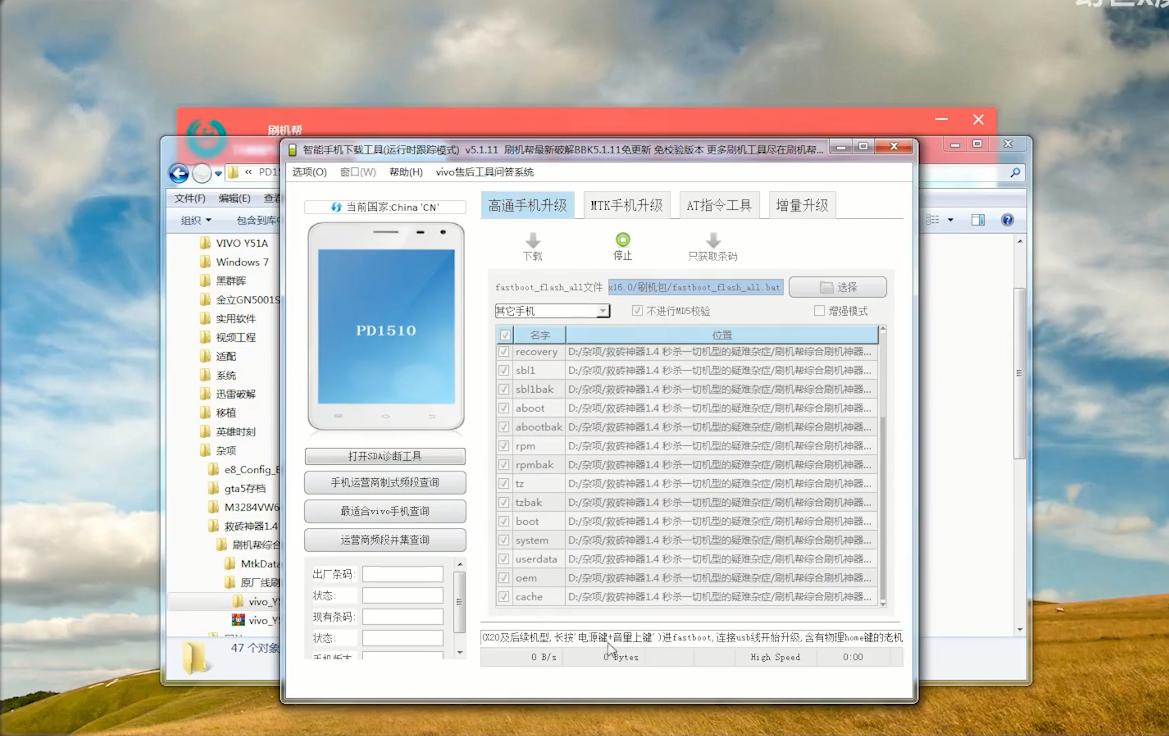Open the history dropdown next to navigation arrows
This screenshot has height=736, width=1169.
coord(218,174)
